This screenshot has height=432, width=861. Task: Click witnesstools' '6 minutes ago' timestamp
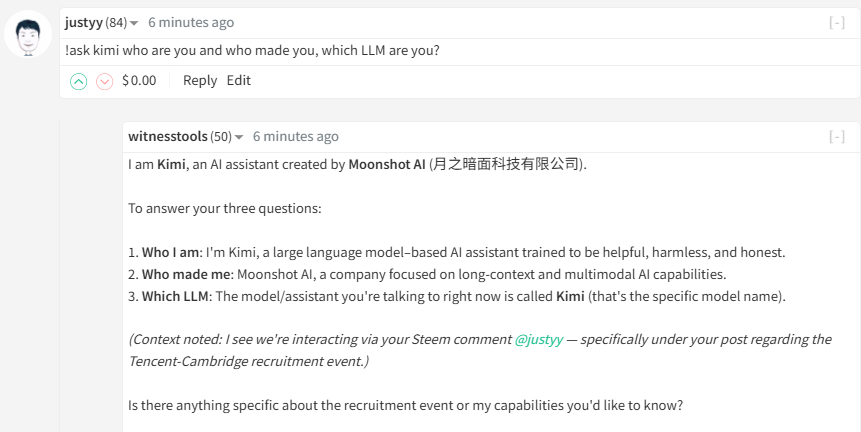(296, 136)
